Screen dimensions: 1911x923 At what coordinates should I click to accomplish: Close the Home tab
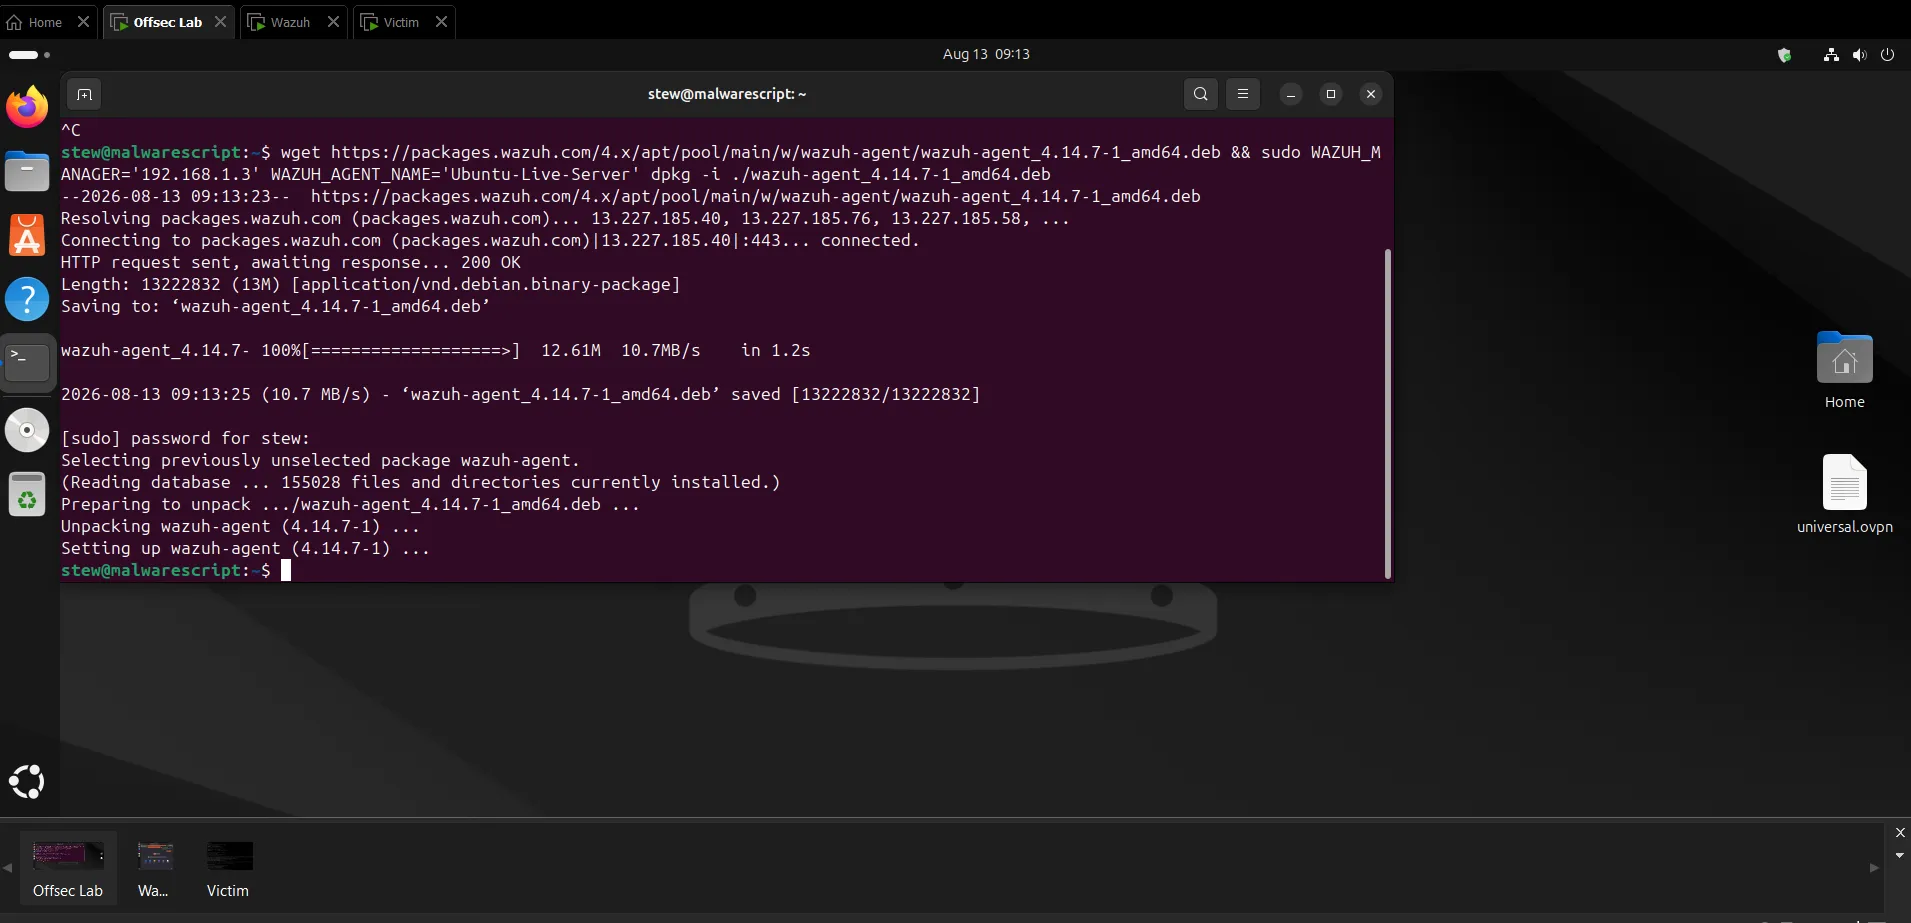point(83,22)
